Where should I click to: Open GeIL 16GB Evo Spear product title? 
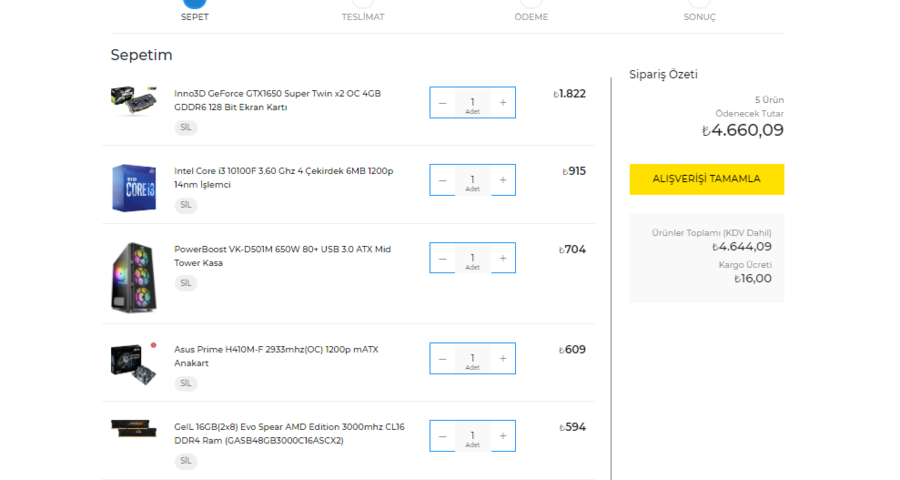coord(289,434)
